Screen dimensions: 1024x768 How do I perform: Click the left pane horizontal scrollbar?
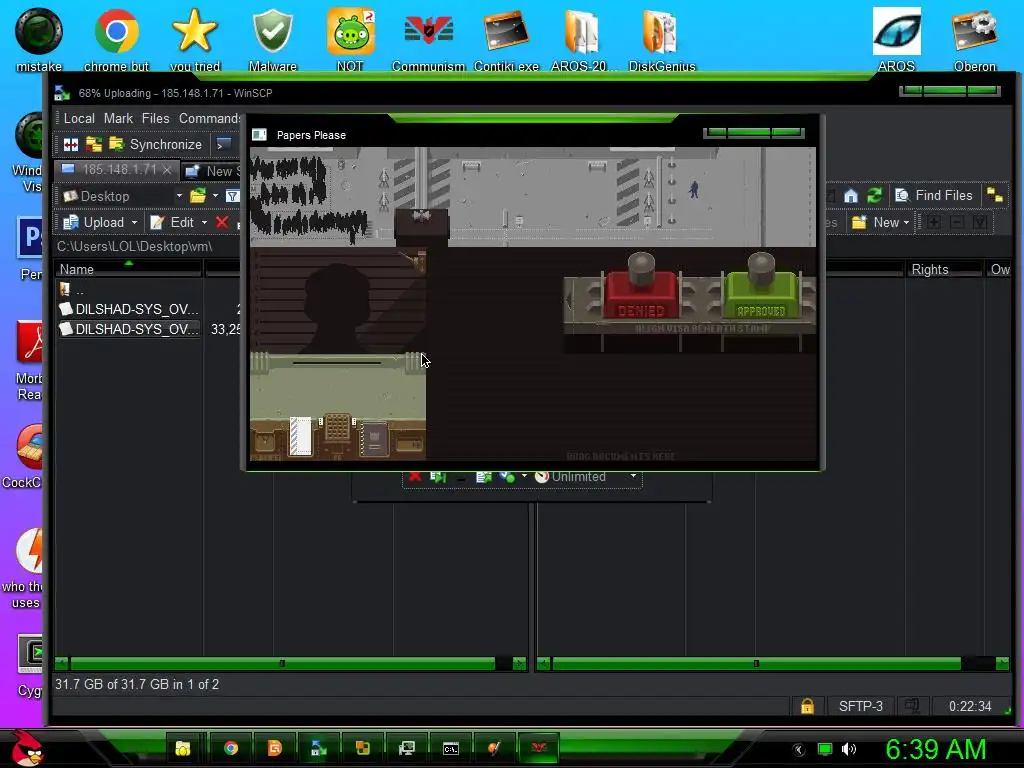pos(282,664)
